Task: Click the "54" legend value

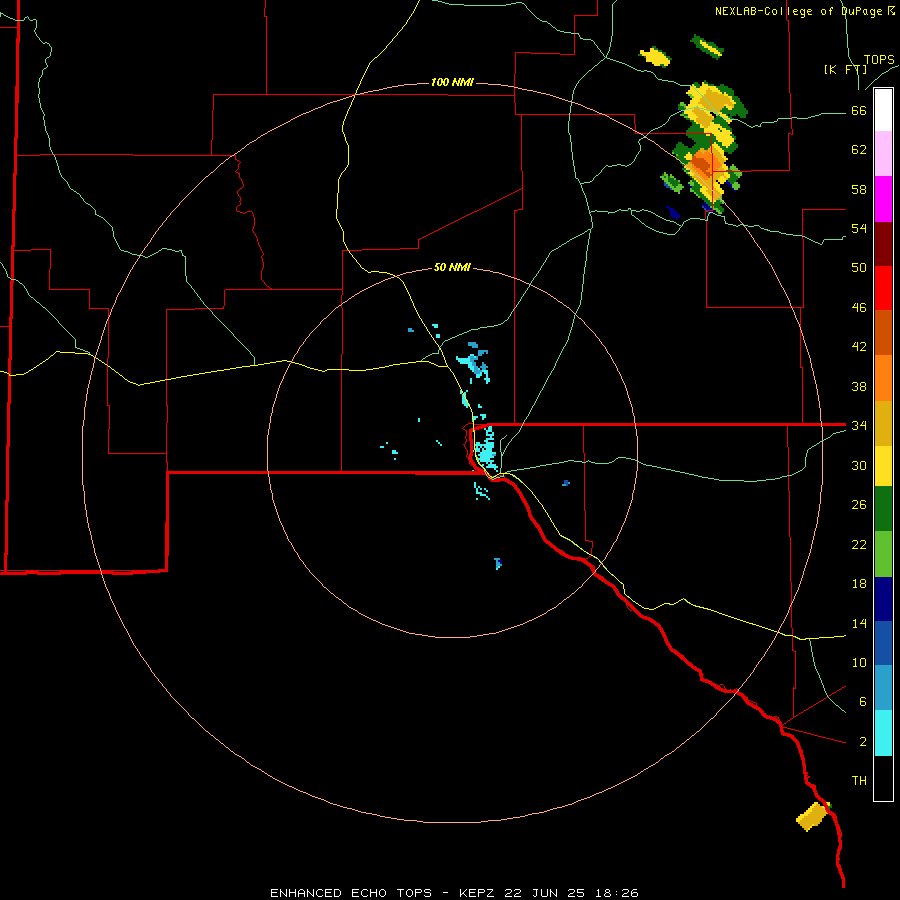Action: tap(859, 228)
